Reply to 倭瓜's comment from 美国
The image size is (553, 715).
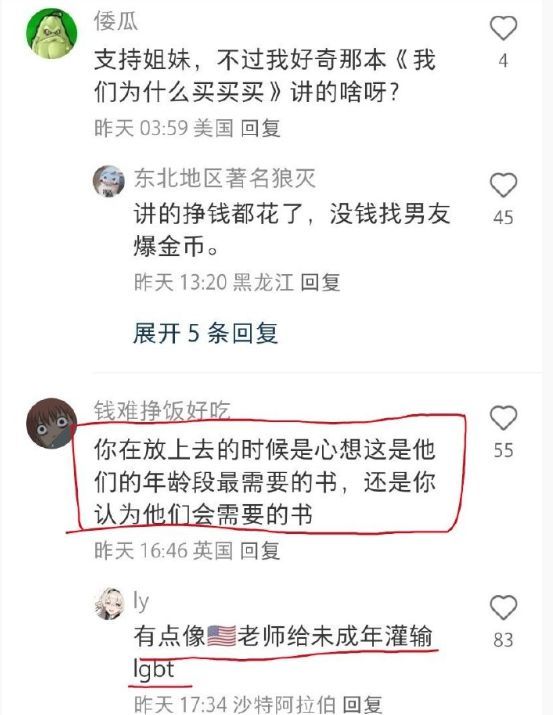[260, 128]
